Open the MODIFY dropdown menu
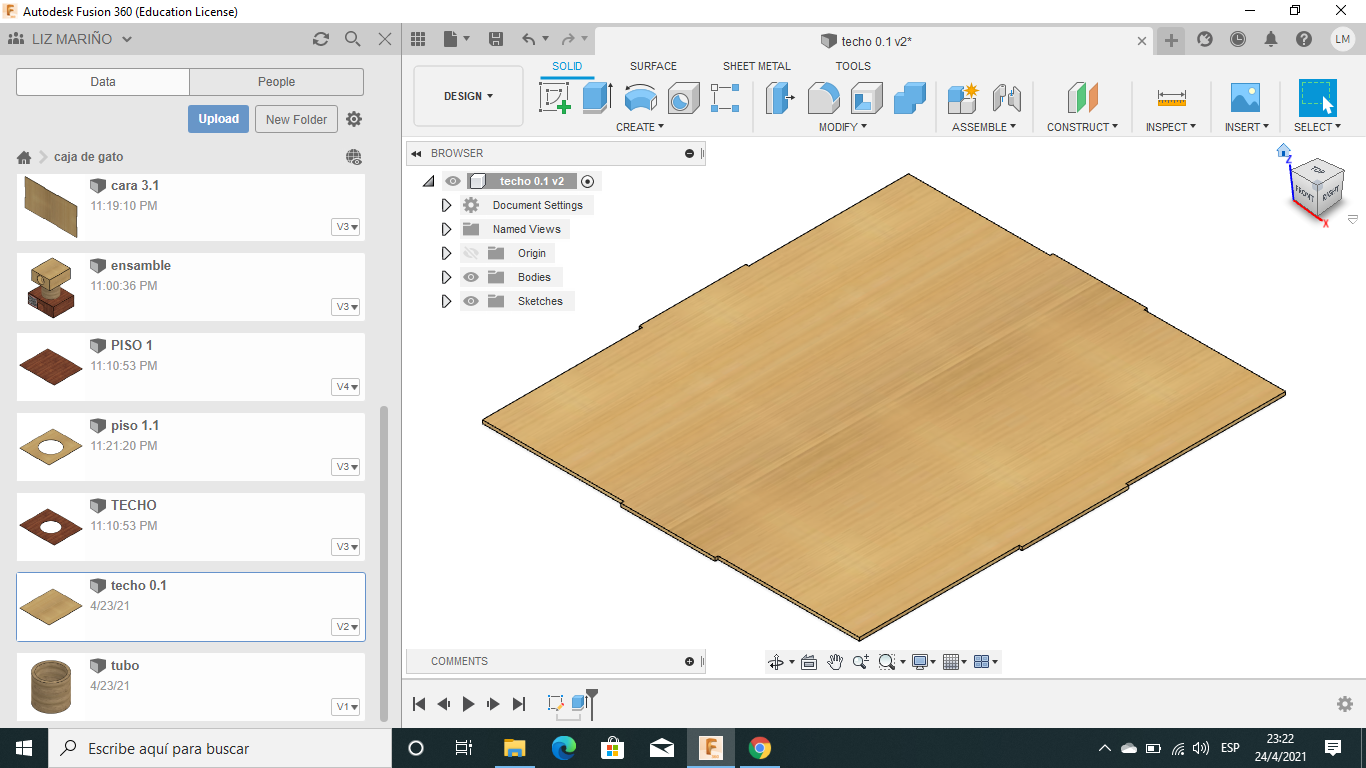 click(843, 127)
